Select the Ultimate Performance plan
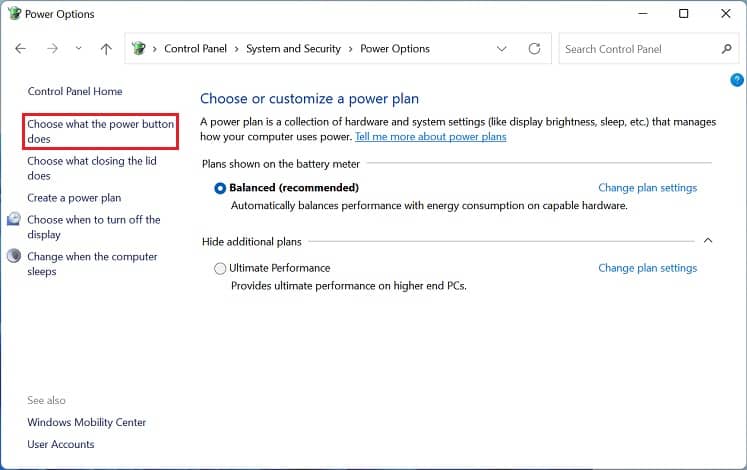Viewport: 747px width, 470px height. click(x=220, y=269)
